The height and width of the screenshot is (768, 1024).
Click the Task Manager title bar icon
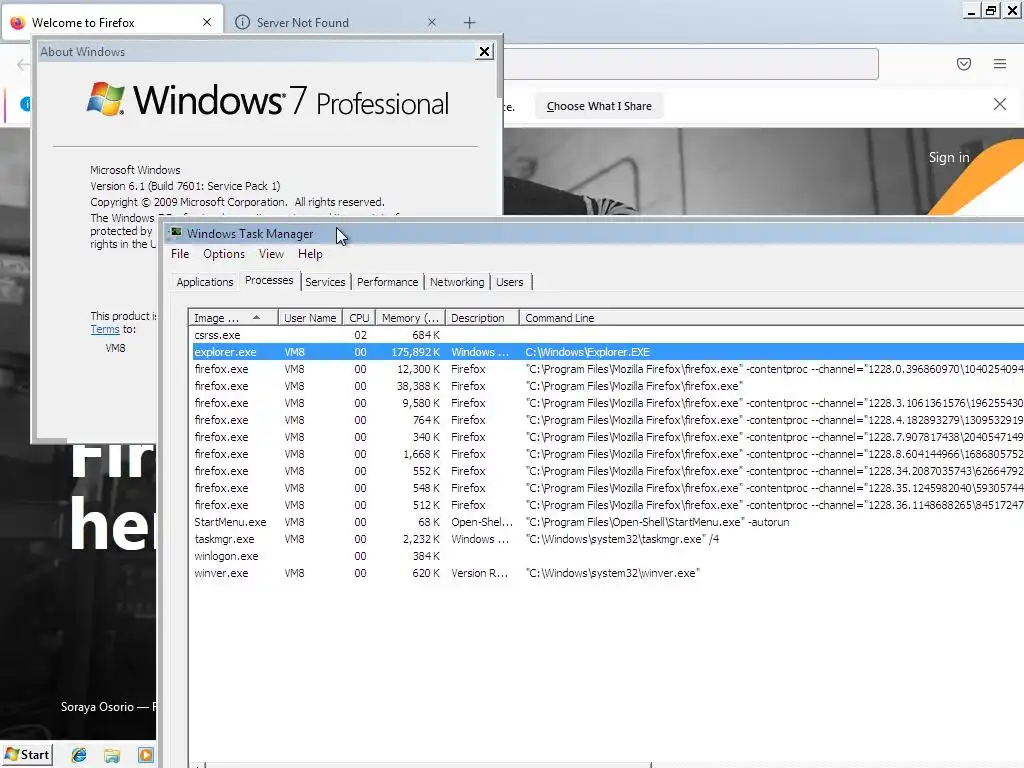pos(176,233)
